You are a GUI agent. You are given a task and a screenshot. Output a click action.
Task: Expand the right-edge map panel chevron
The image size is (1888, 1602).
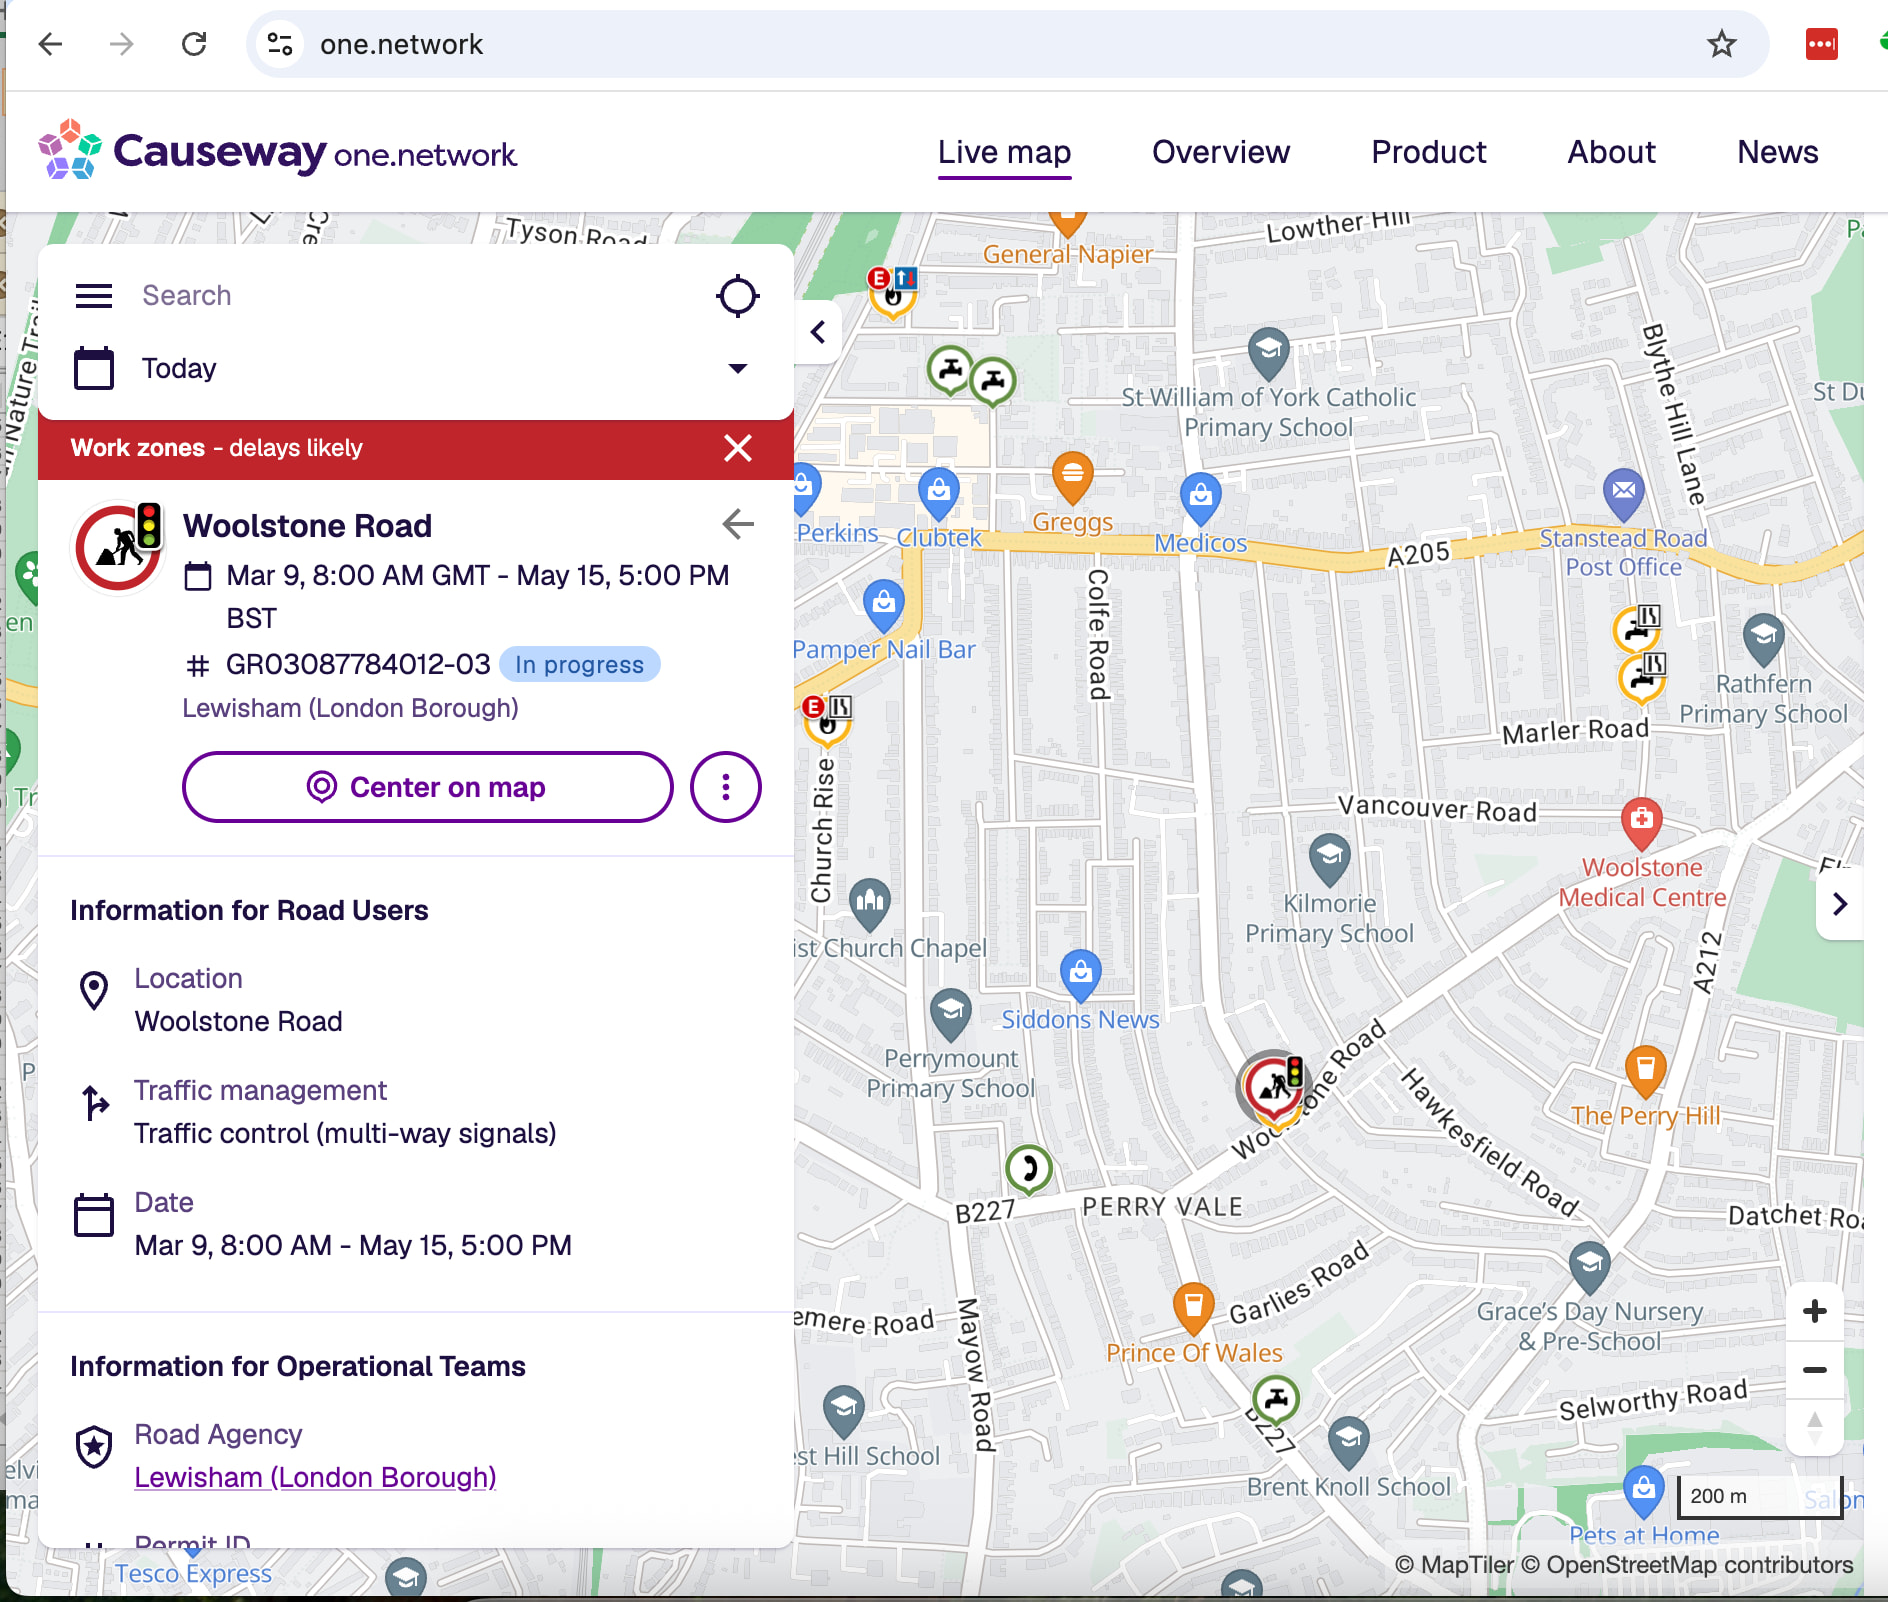(1839, 904)
